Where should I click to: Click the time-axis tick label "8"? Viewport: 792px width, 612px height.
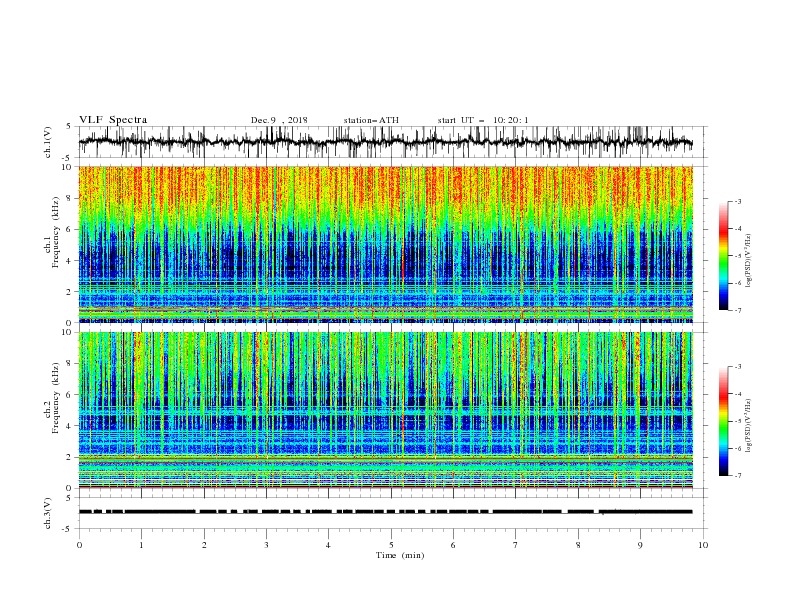click(578, 545)
